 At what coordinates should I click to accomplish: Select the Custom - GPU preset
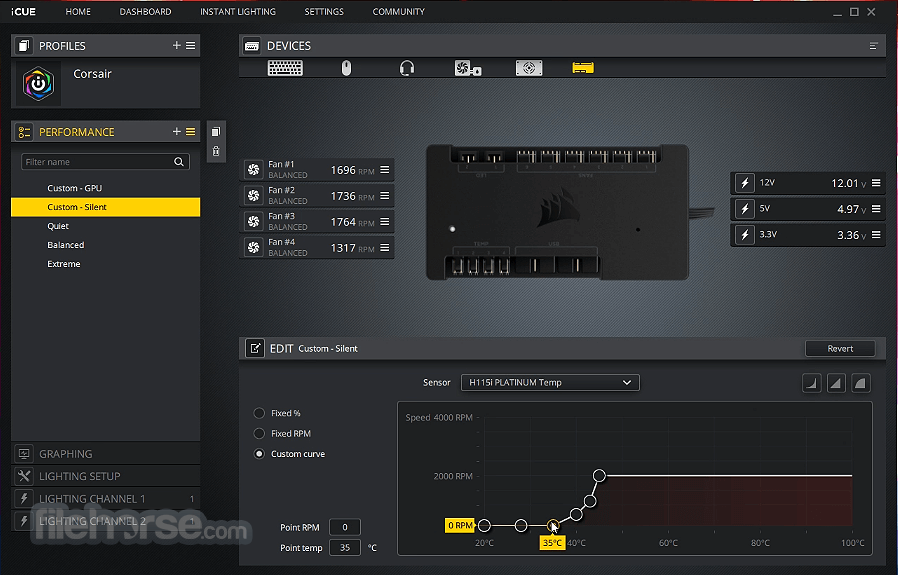click(x=106, y=188)
